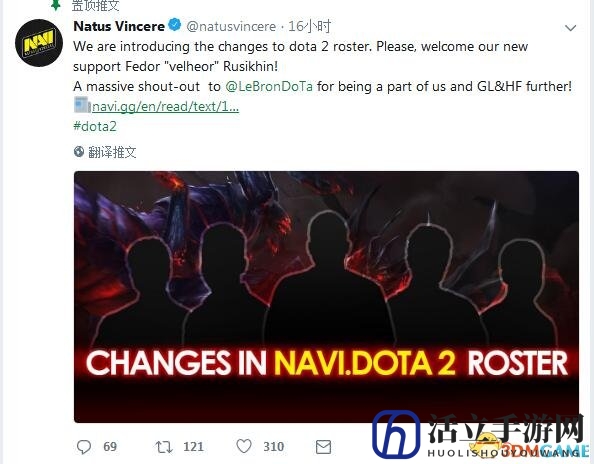The height and width of the screenshot is (464, 594).
Task: Click the blue verified badge
Action: click(x=175, y=25)
